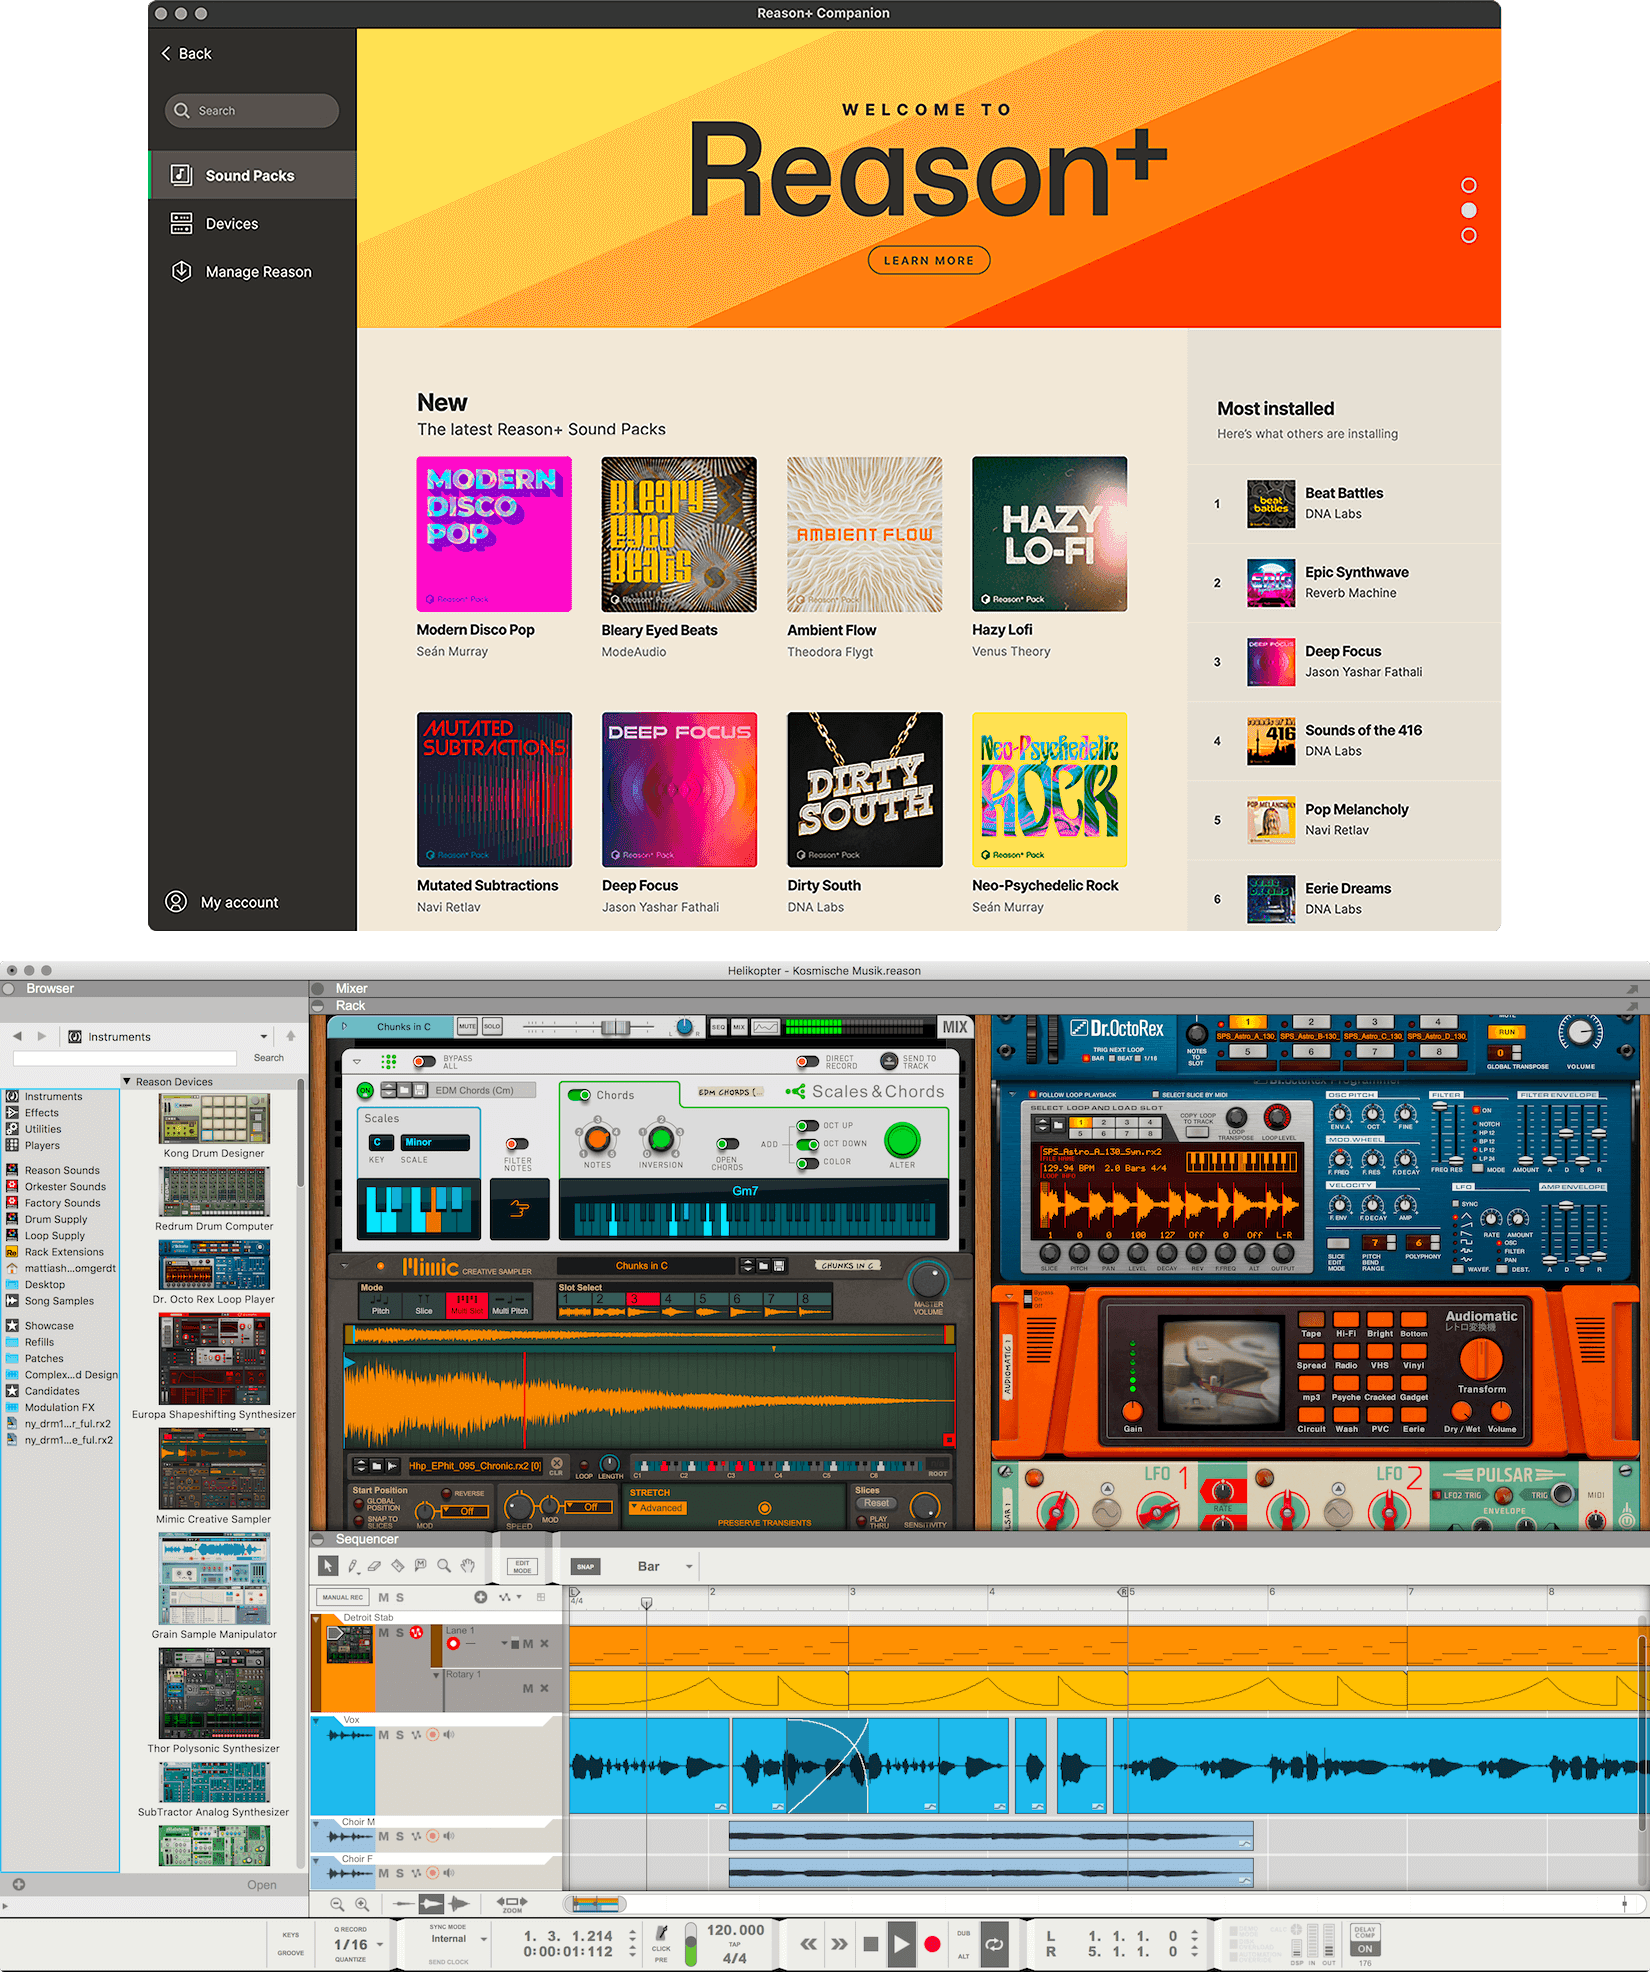Image resolution: width=1650 pixels, height=1972 pixels.
Task: Adjust the metronome click level slider
Action: pyautogui.click(x=690, y=1943)
